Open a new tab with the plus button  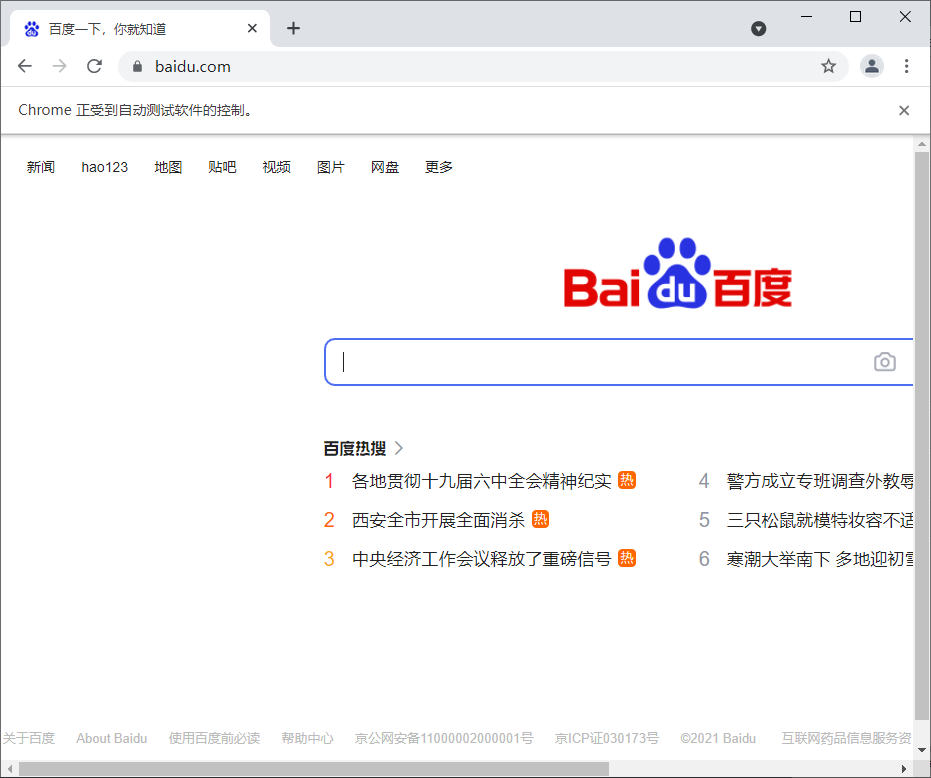293,28
